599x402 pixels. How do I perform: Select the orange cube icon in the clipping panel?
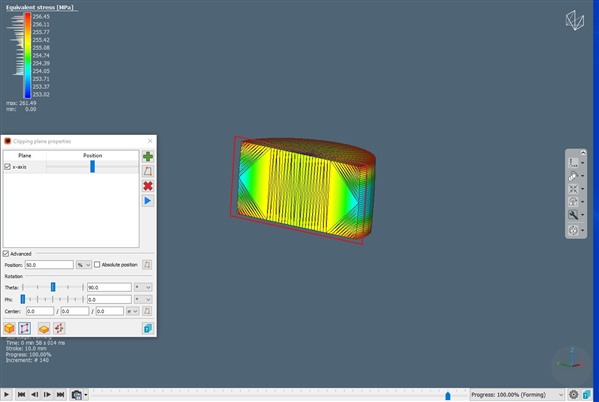pos(9,328)
